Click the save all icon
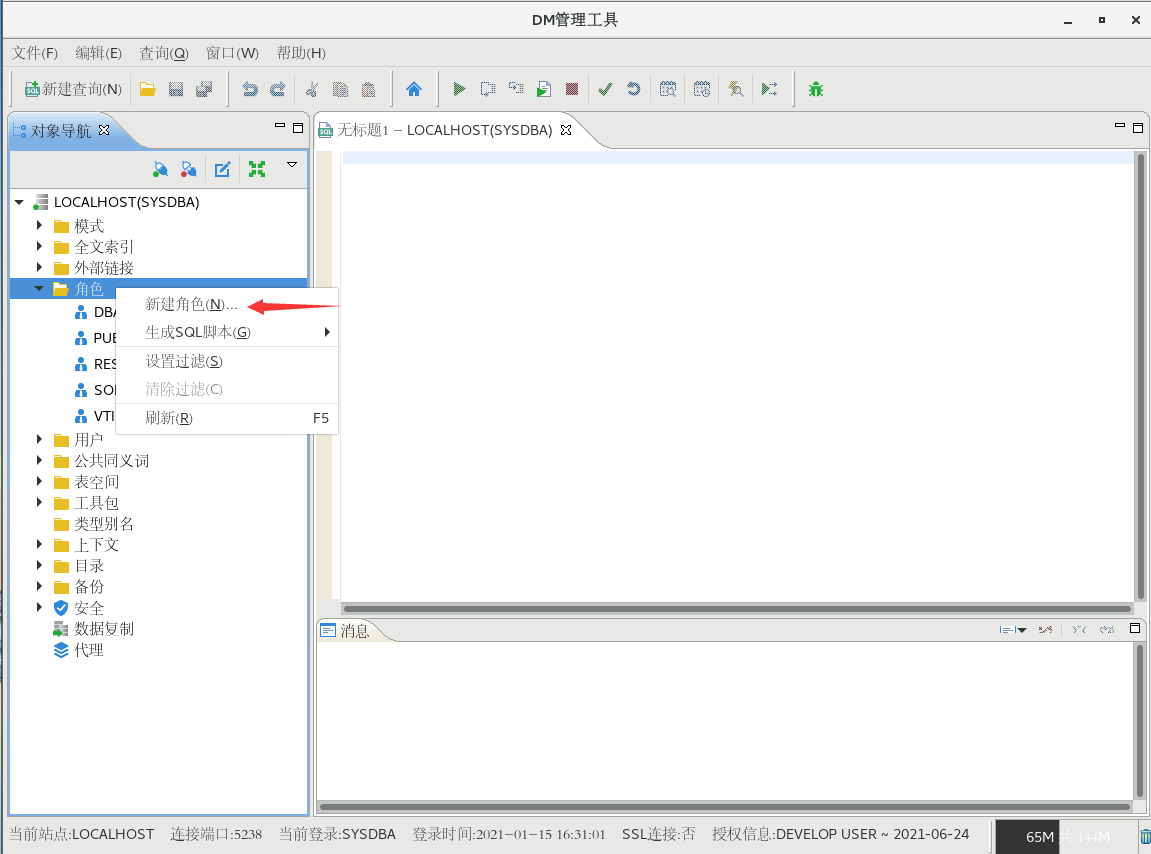This screenshot has width=1151, height=854. [204, 90]
